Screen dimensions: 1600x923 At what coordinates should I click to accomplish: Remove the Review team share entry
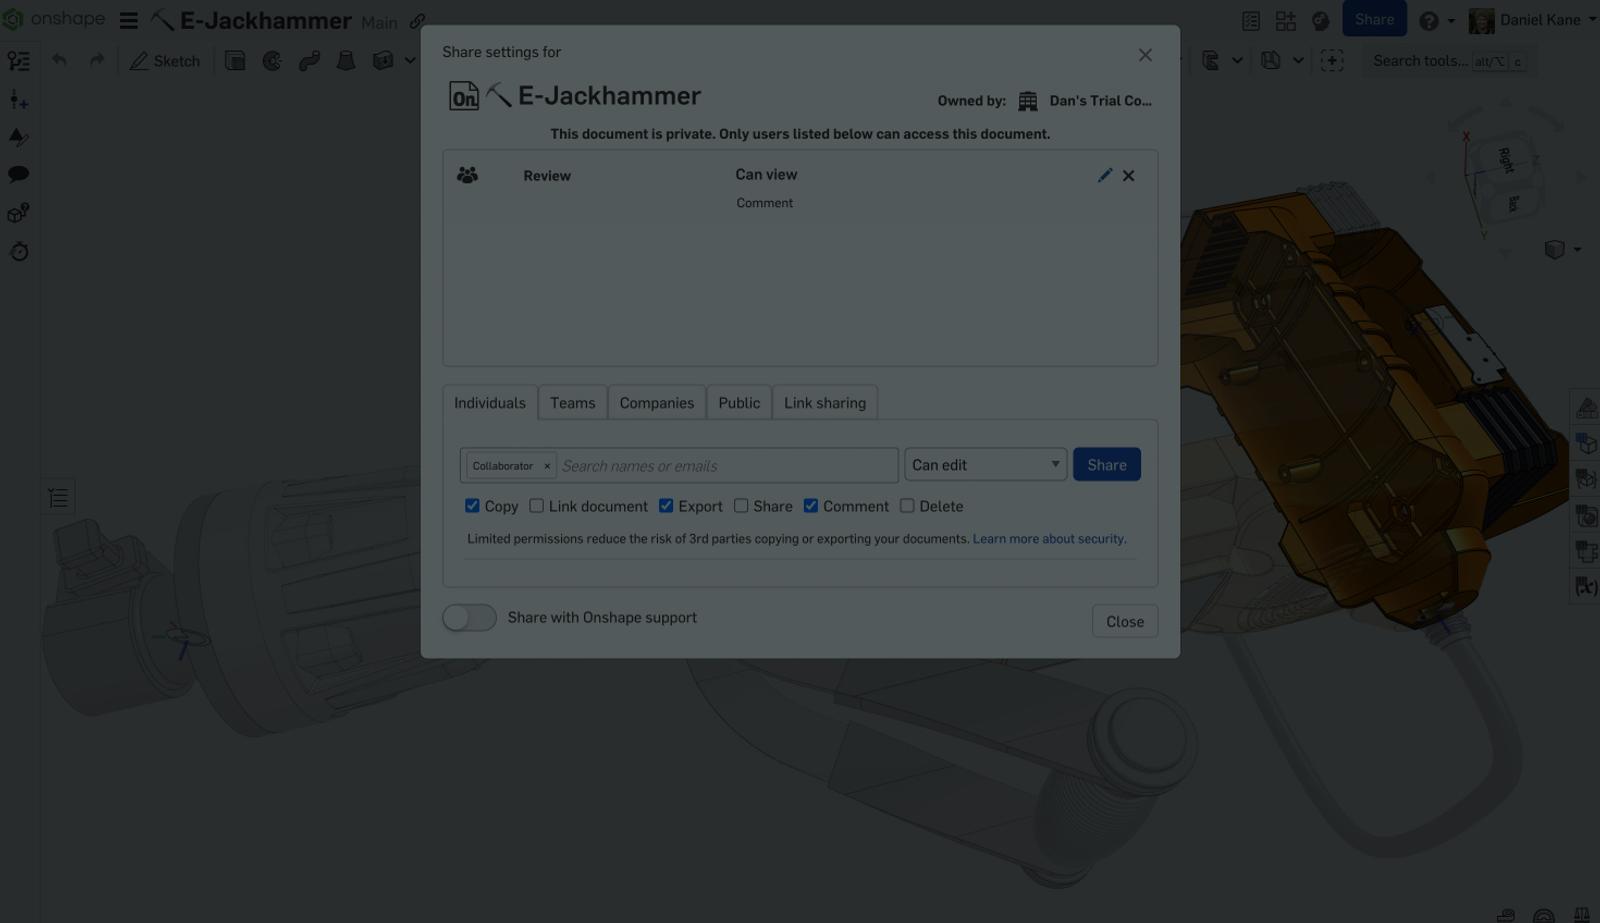[1128, 176]
